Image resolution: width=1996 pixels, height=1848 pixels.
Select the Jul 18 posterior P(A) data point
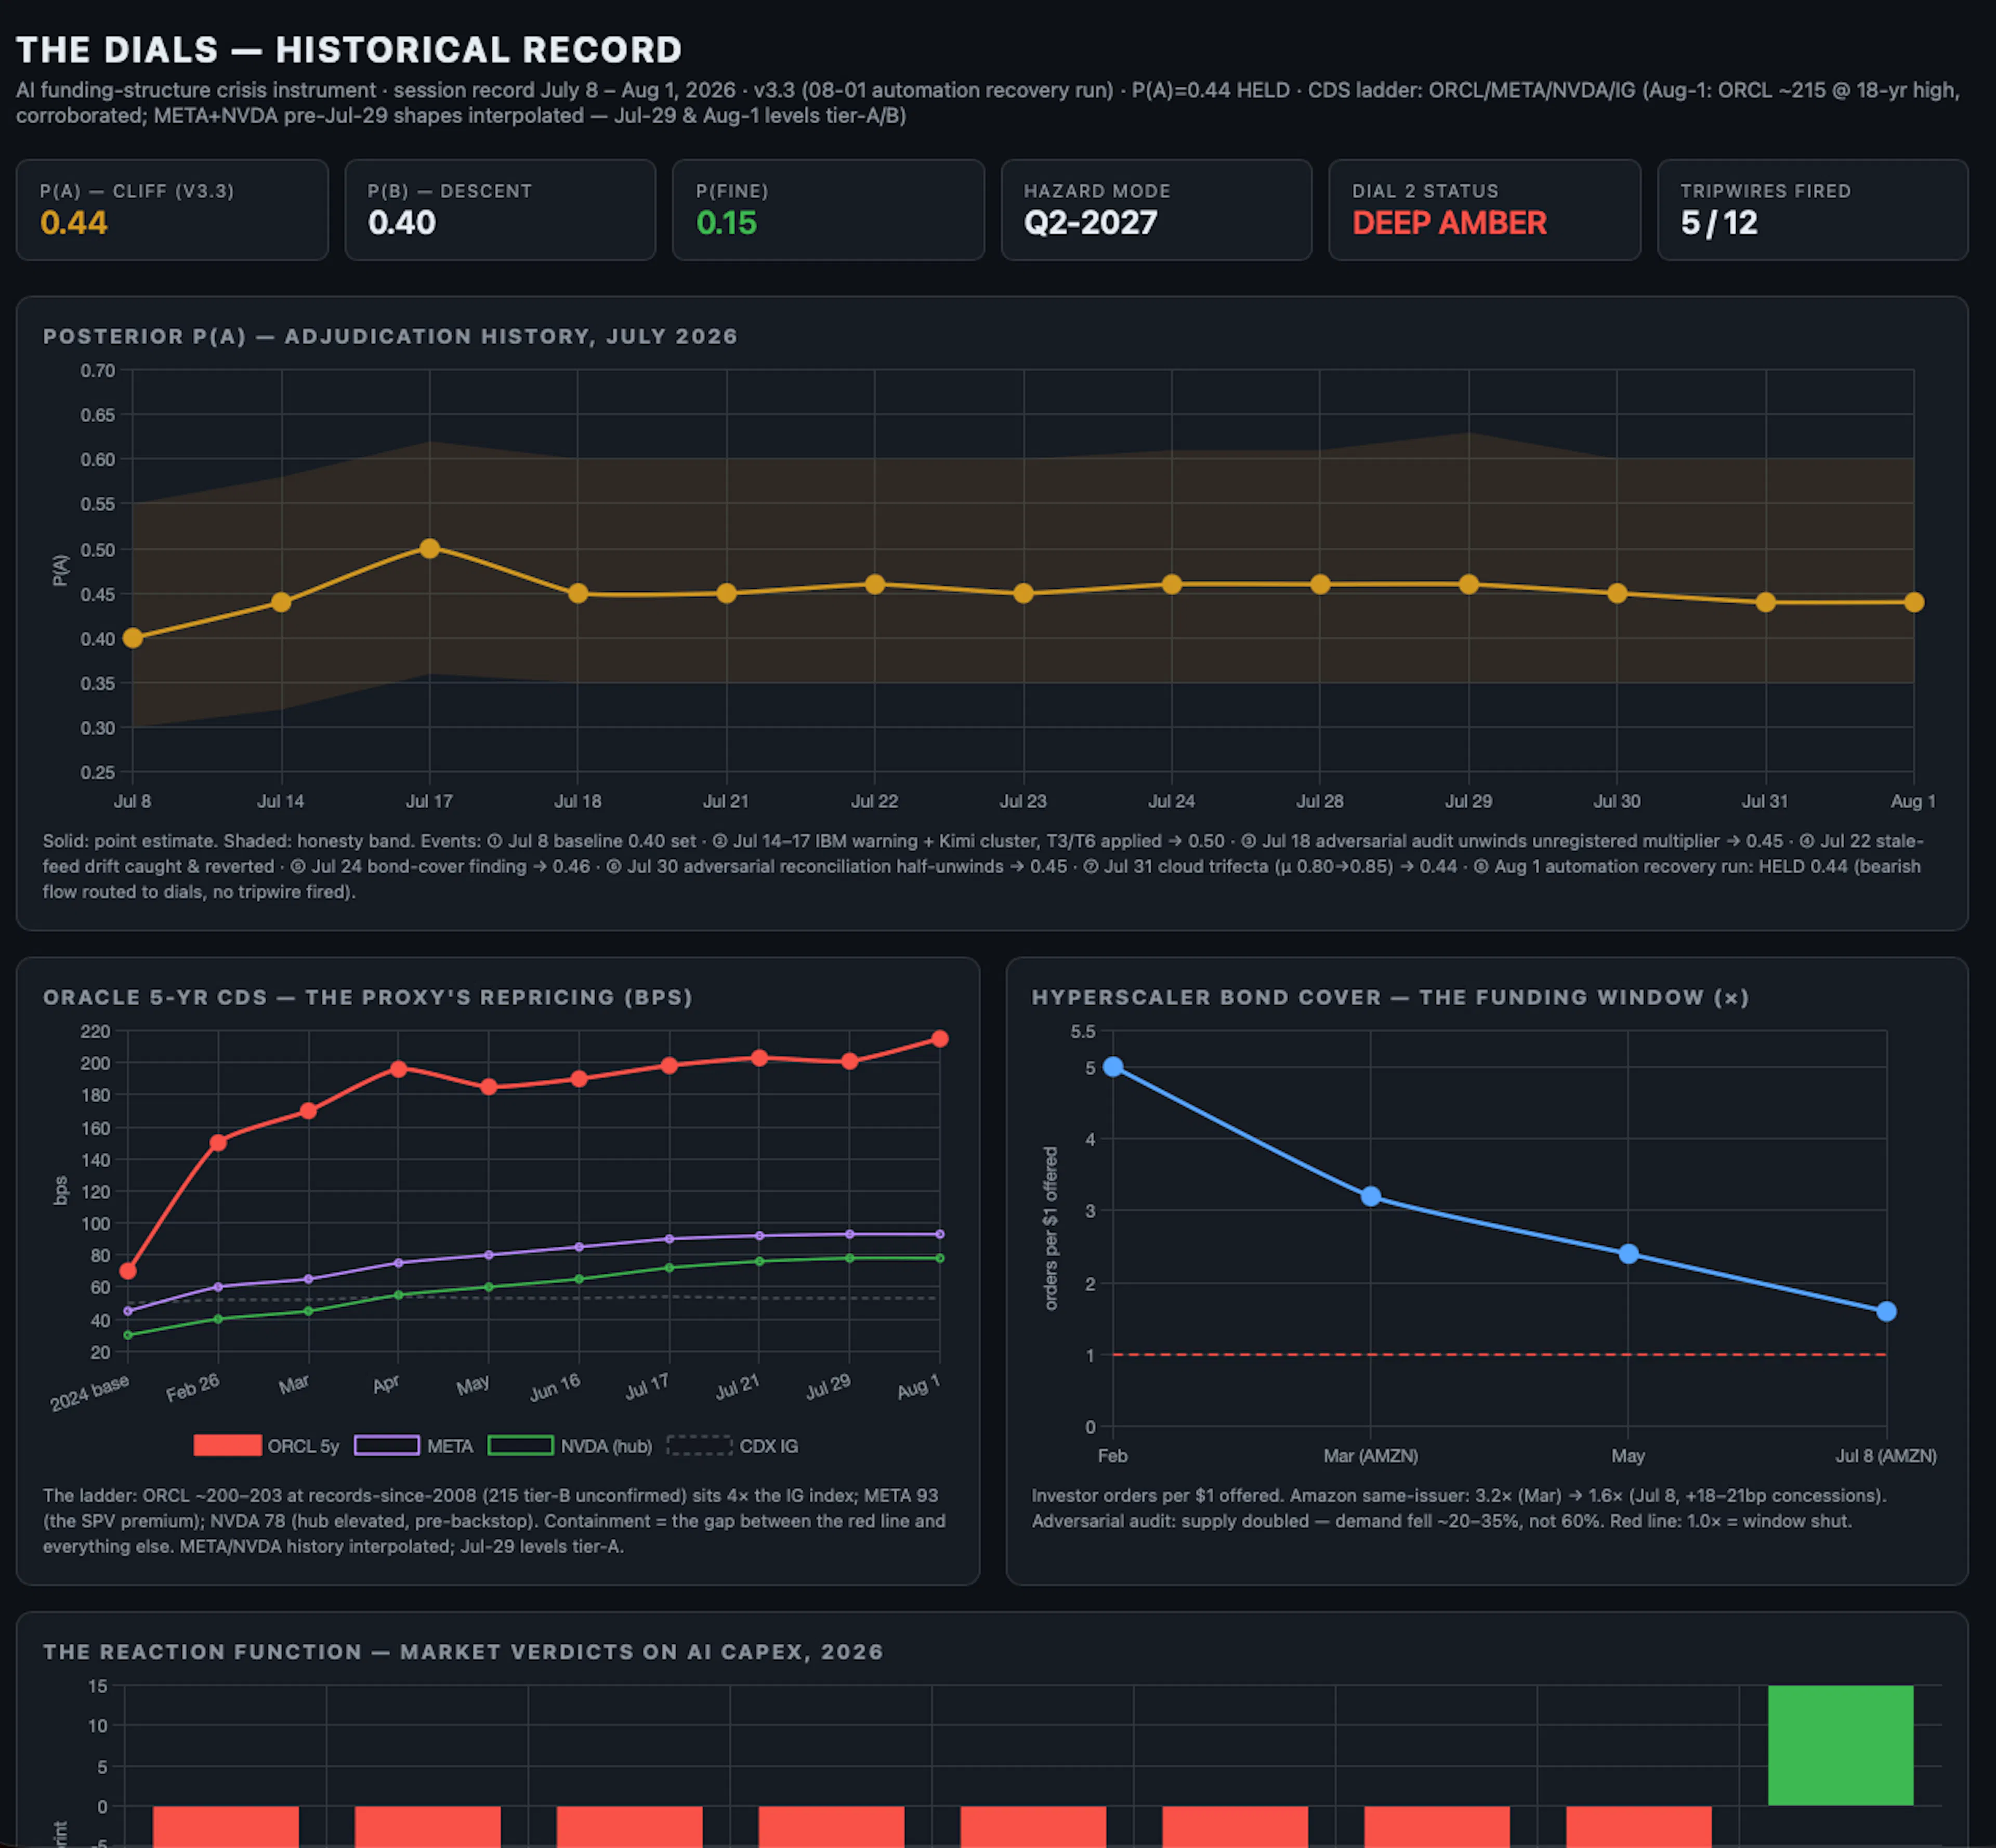coord(578,593)
